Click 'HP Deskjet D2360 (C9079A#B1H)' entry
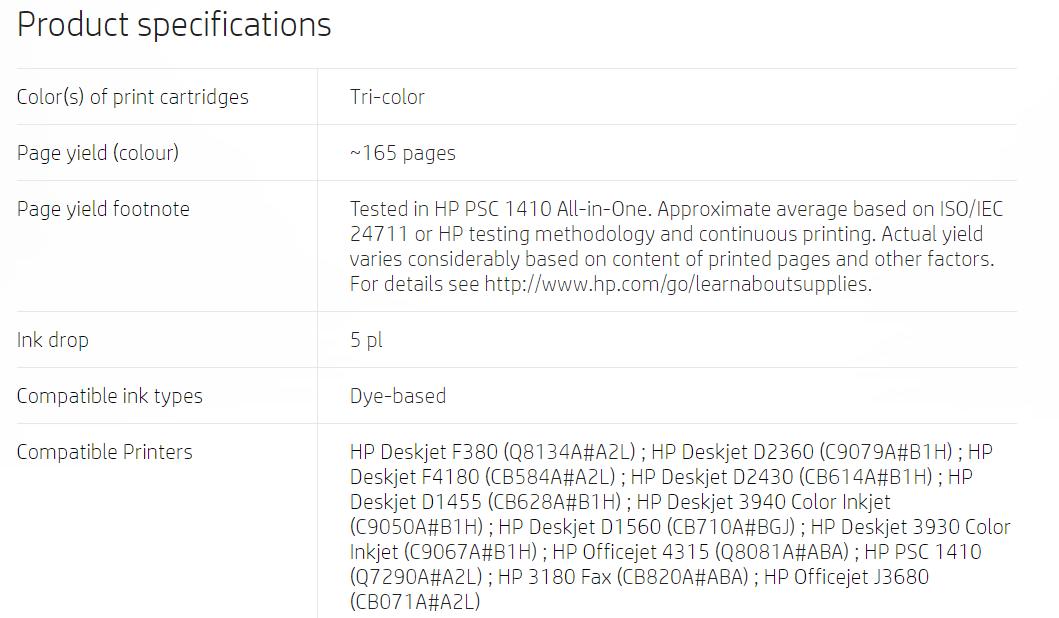This screenshot has height=618, width=1059. pyautogui.click(x=802, y=452)
